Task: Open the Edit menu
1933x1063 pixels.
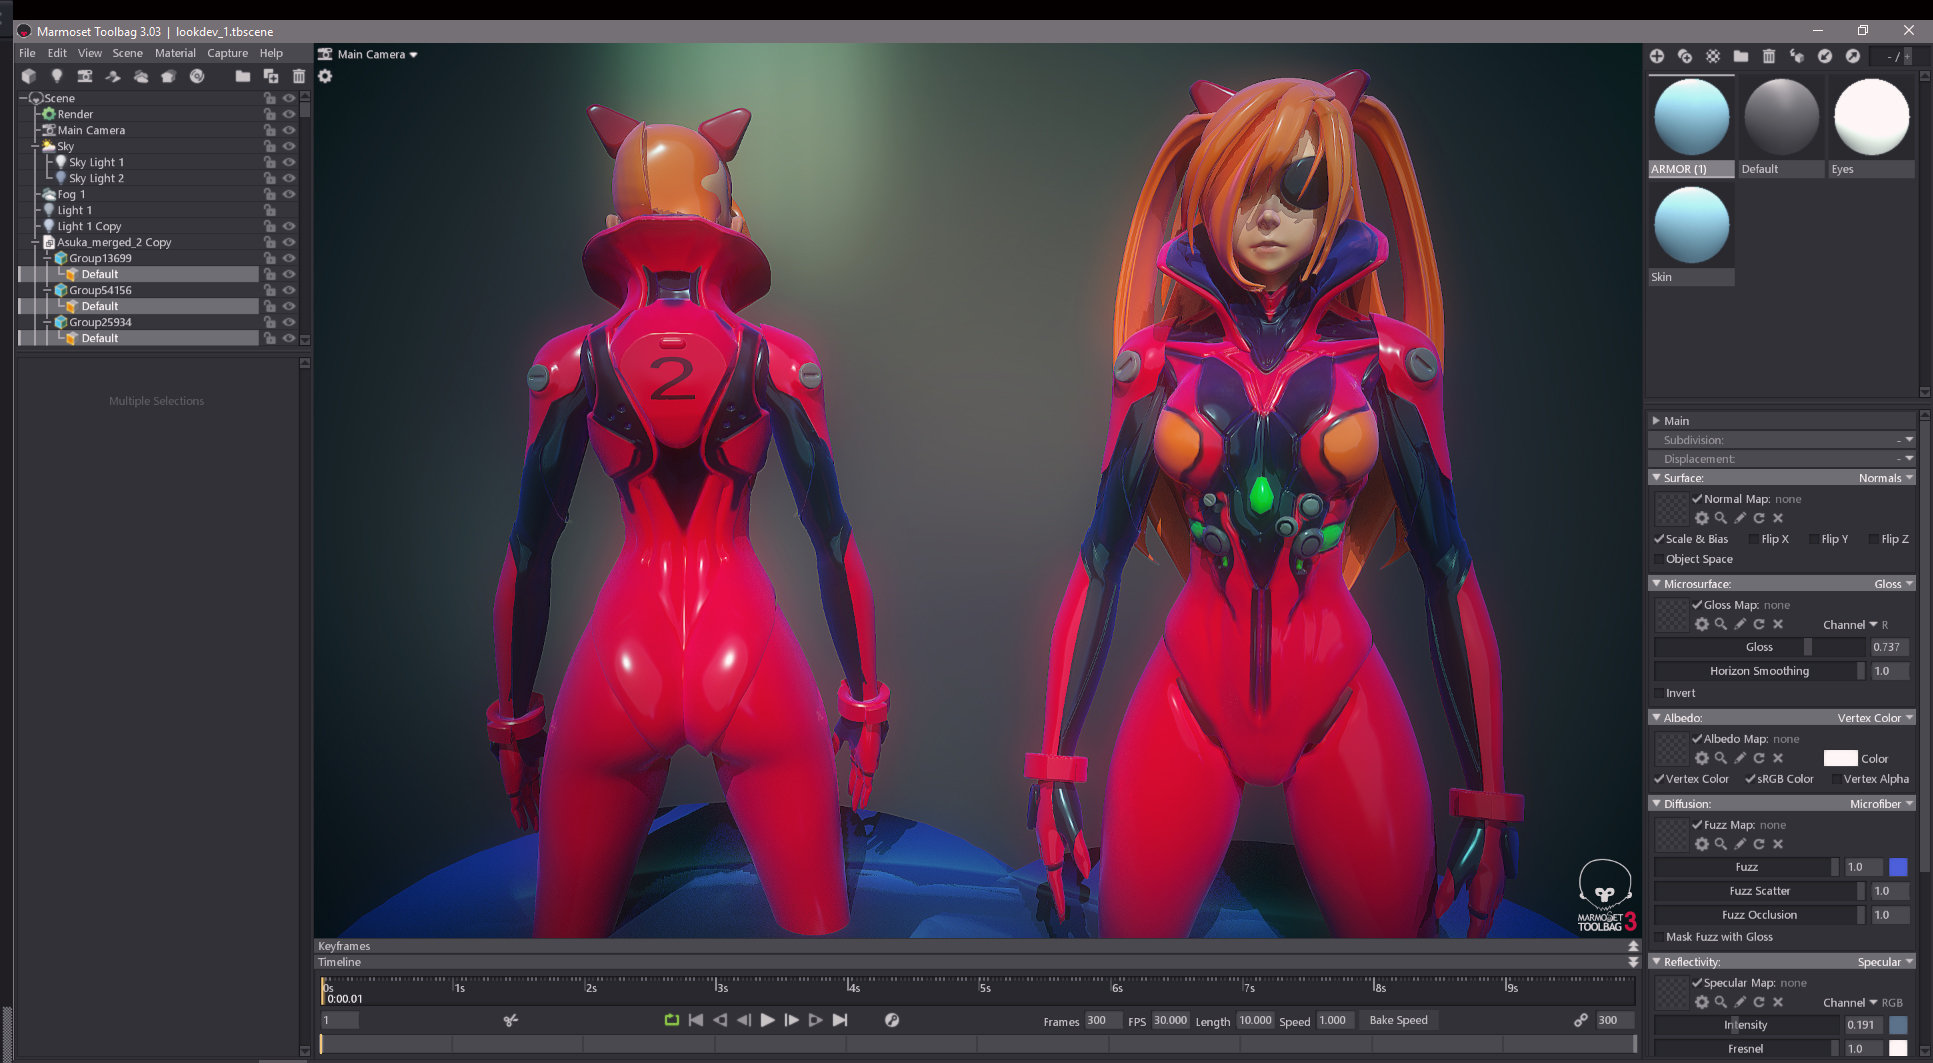Action: [57, 53]
